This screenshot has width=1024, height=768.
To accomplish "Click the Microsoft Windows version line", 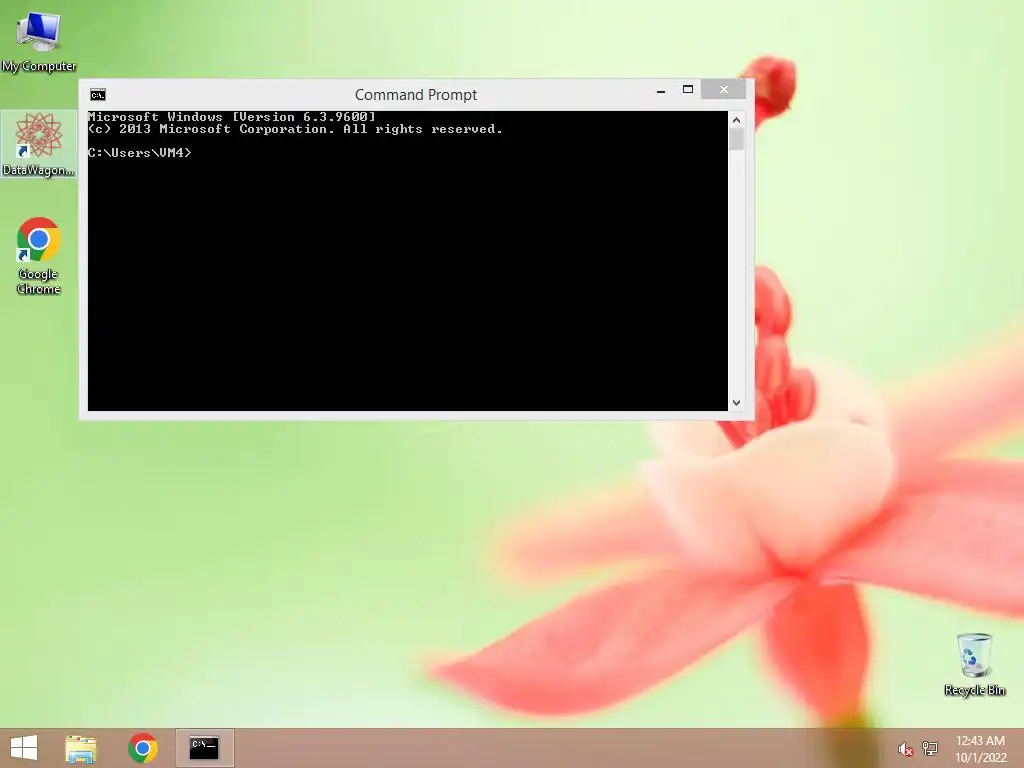I will click(x=232, y=117).
